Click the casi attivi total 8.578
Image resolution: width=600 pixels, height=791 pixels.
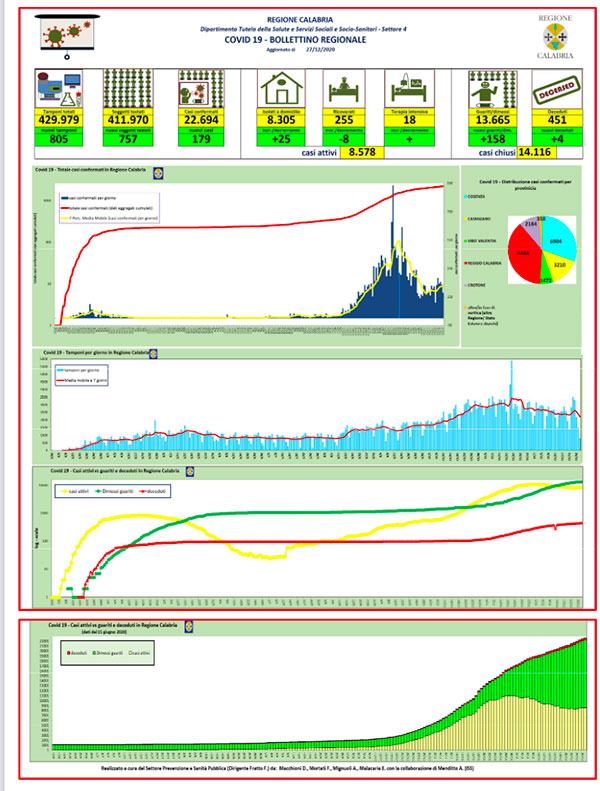[362, 152]
